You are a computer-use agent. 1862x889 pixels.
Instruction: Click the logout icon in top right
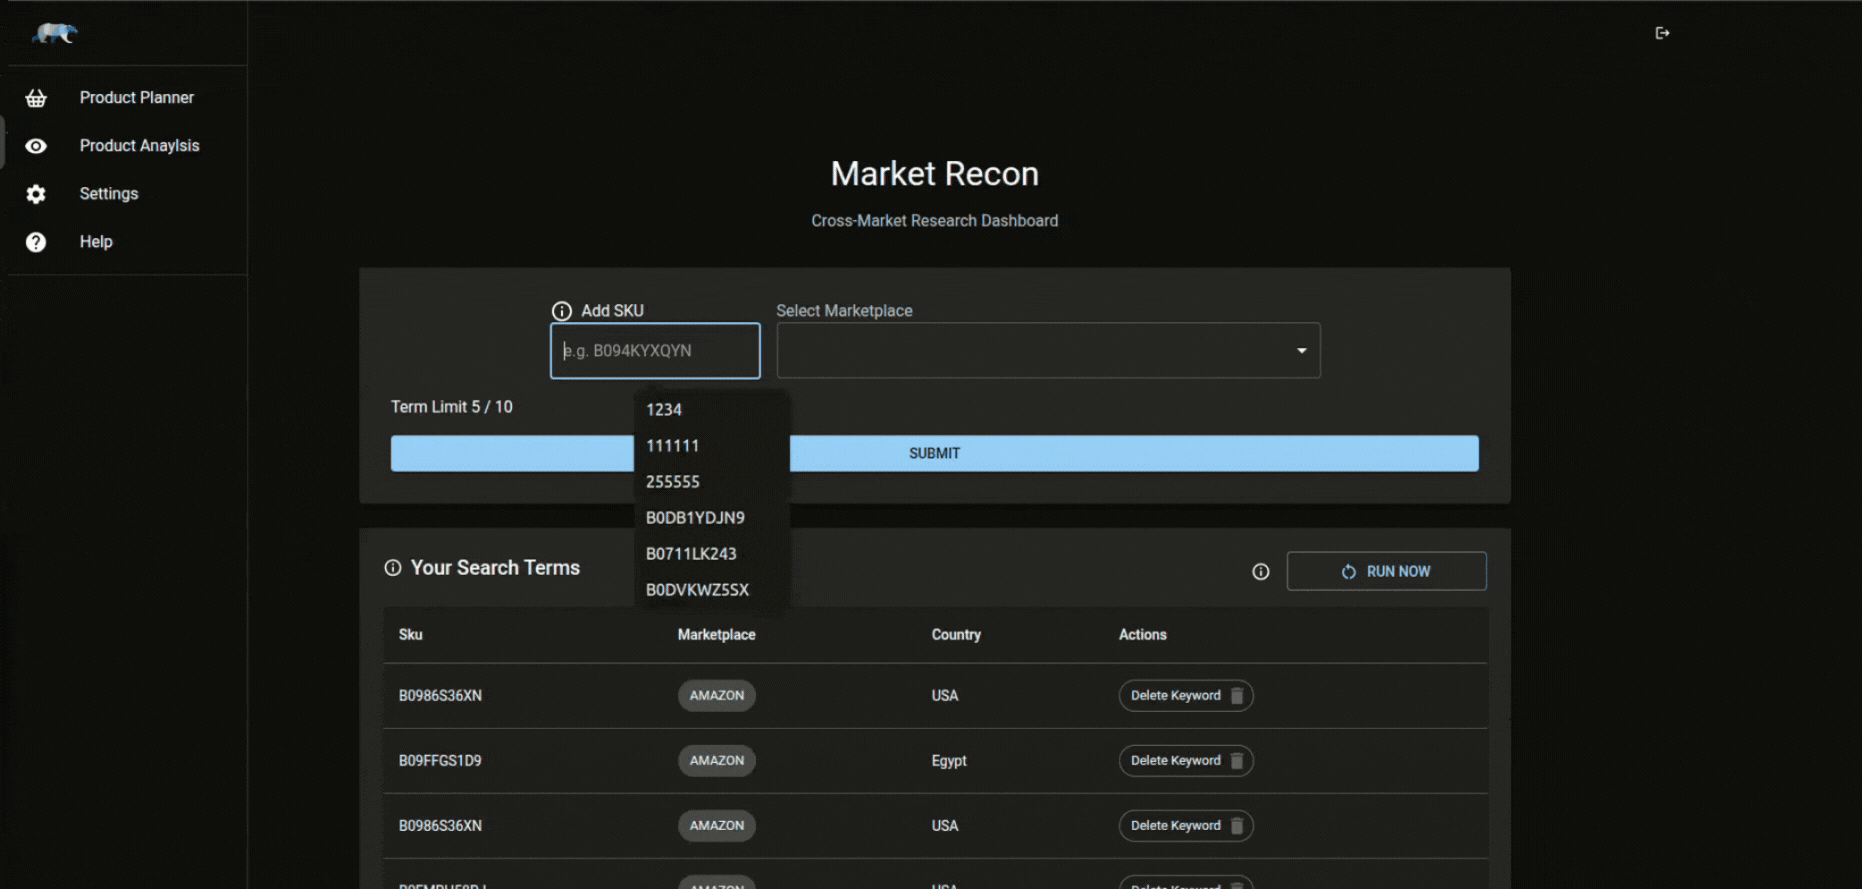click(x=1662, y=33)
